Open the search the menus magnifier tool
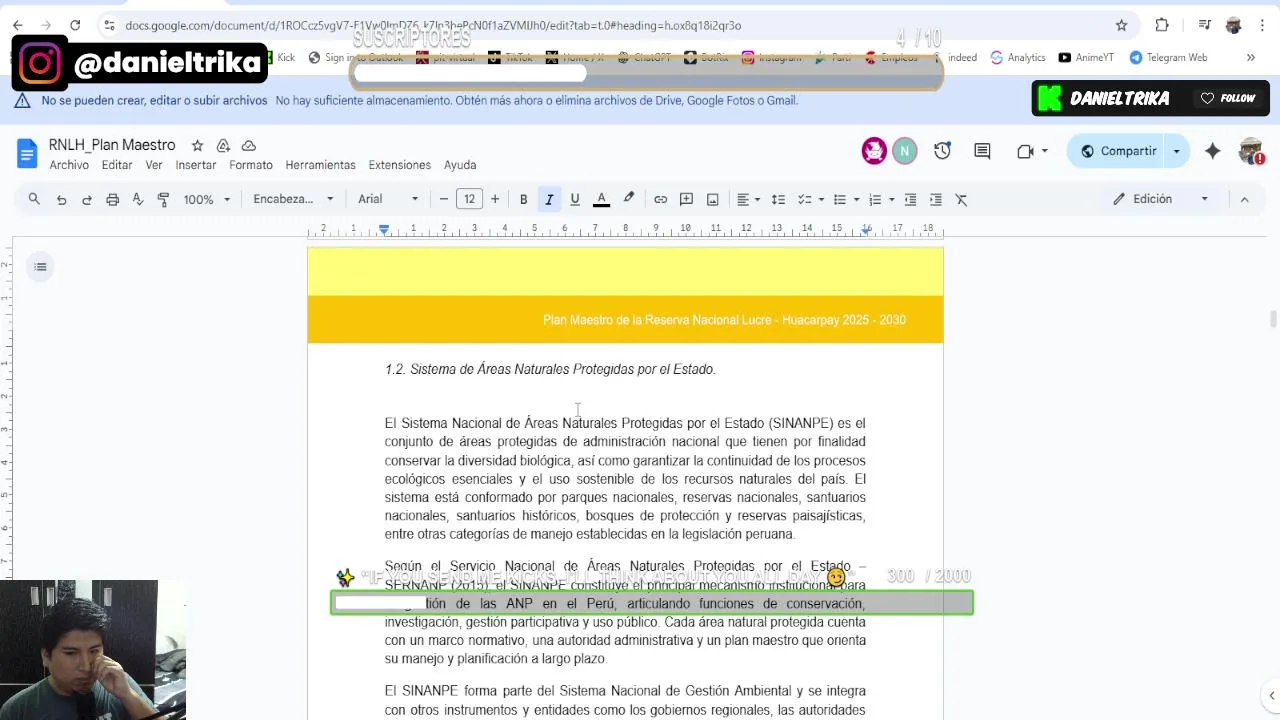This screenshot has height=720, width=1280. tap(34, 199)
